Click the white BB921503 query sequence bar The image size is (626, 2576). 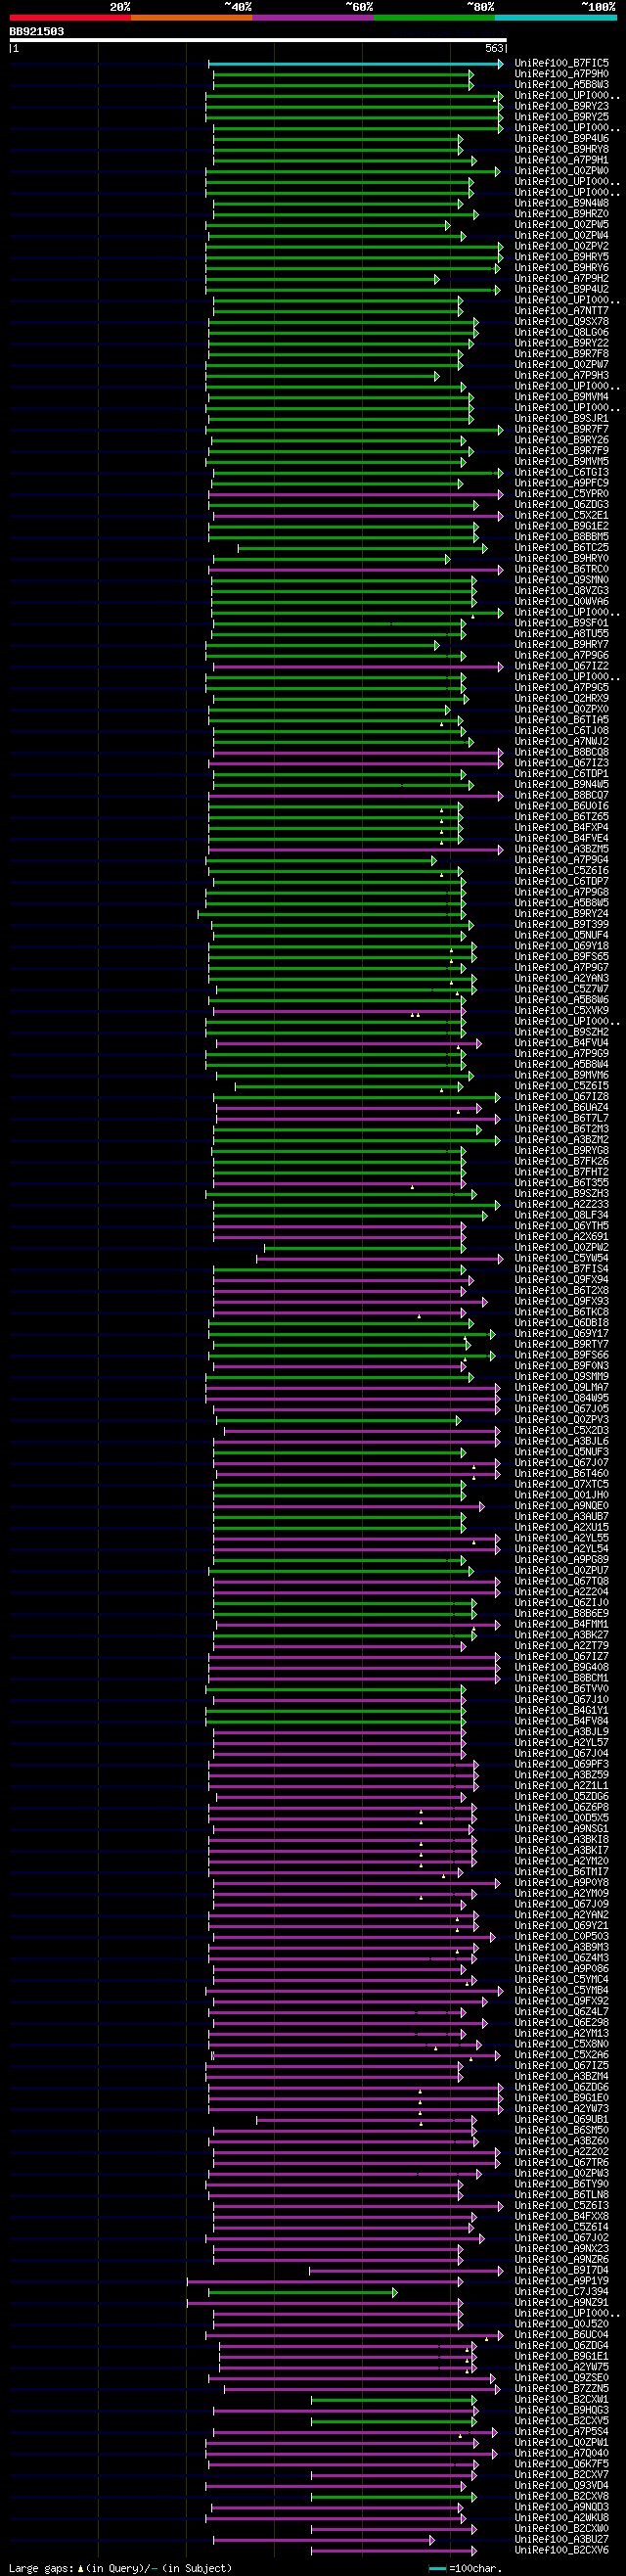pos(258,41)
